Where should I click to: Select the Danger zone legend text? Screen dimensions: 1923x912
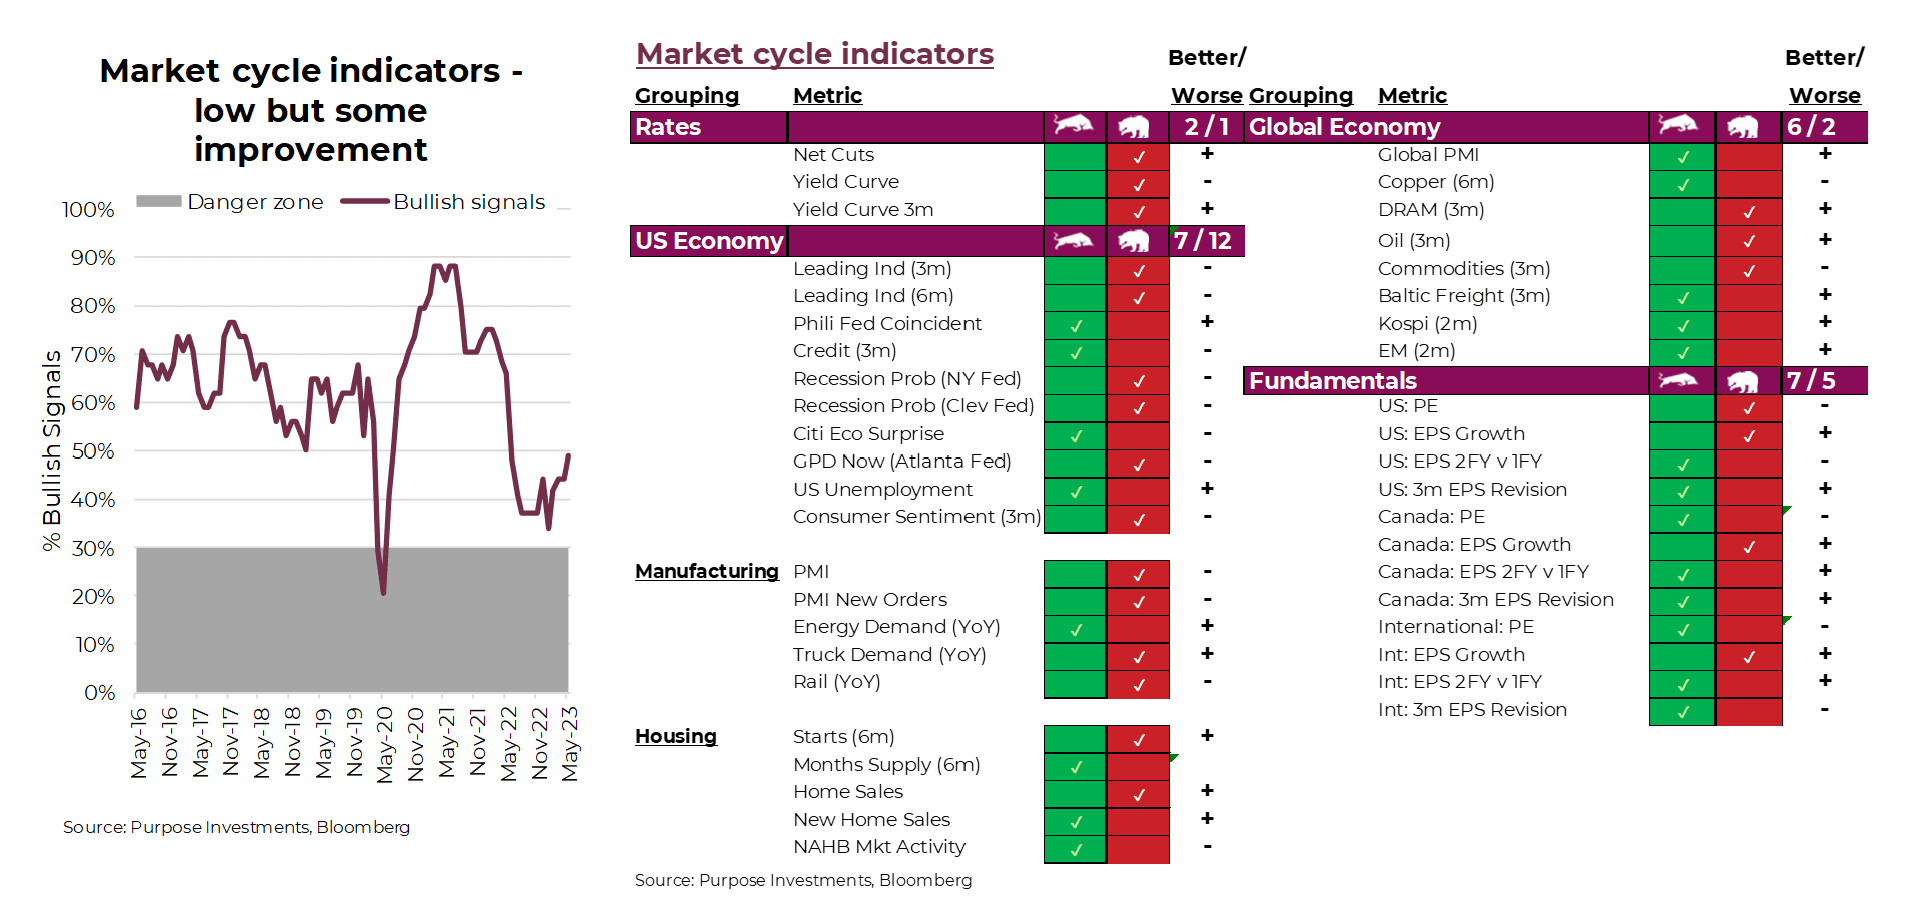point(255,202)
